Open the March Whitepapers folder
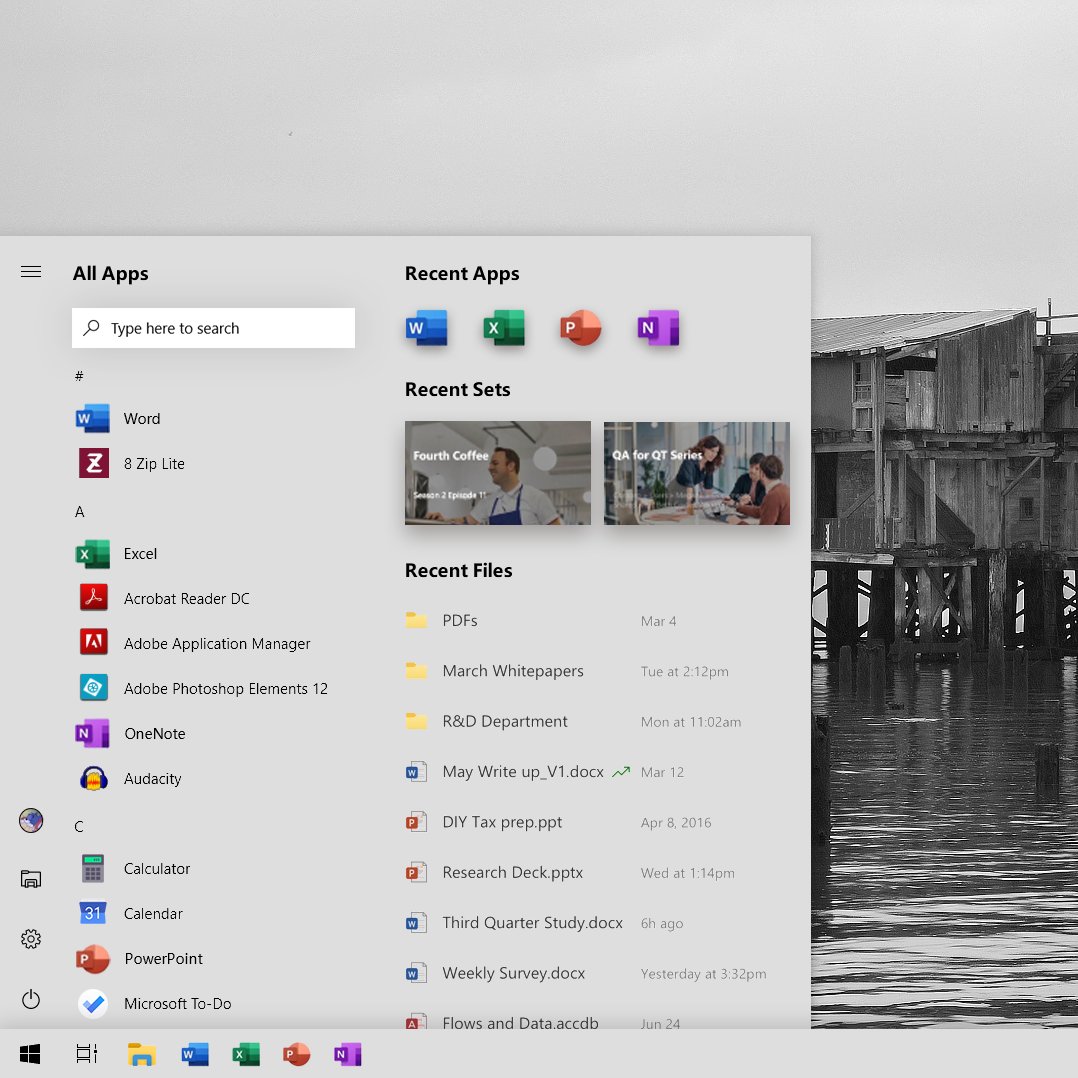This screenshot has width=1078, height=1078. [x=513, y=671]
